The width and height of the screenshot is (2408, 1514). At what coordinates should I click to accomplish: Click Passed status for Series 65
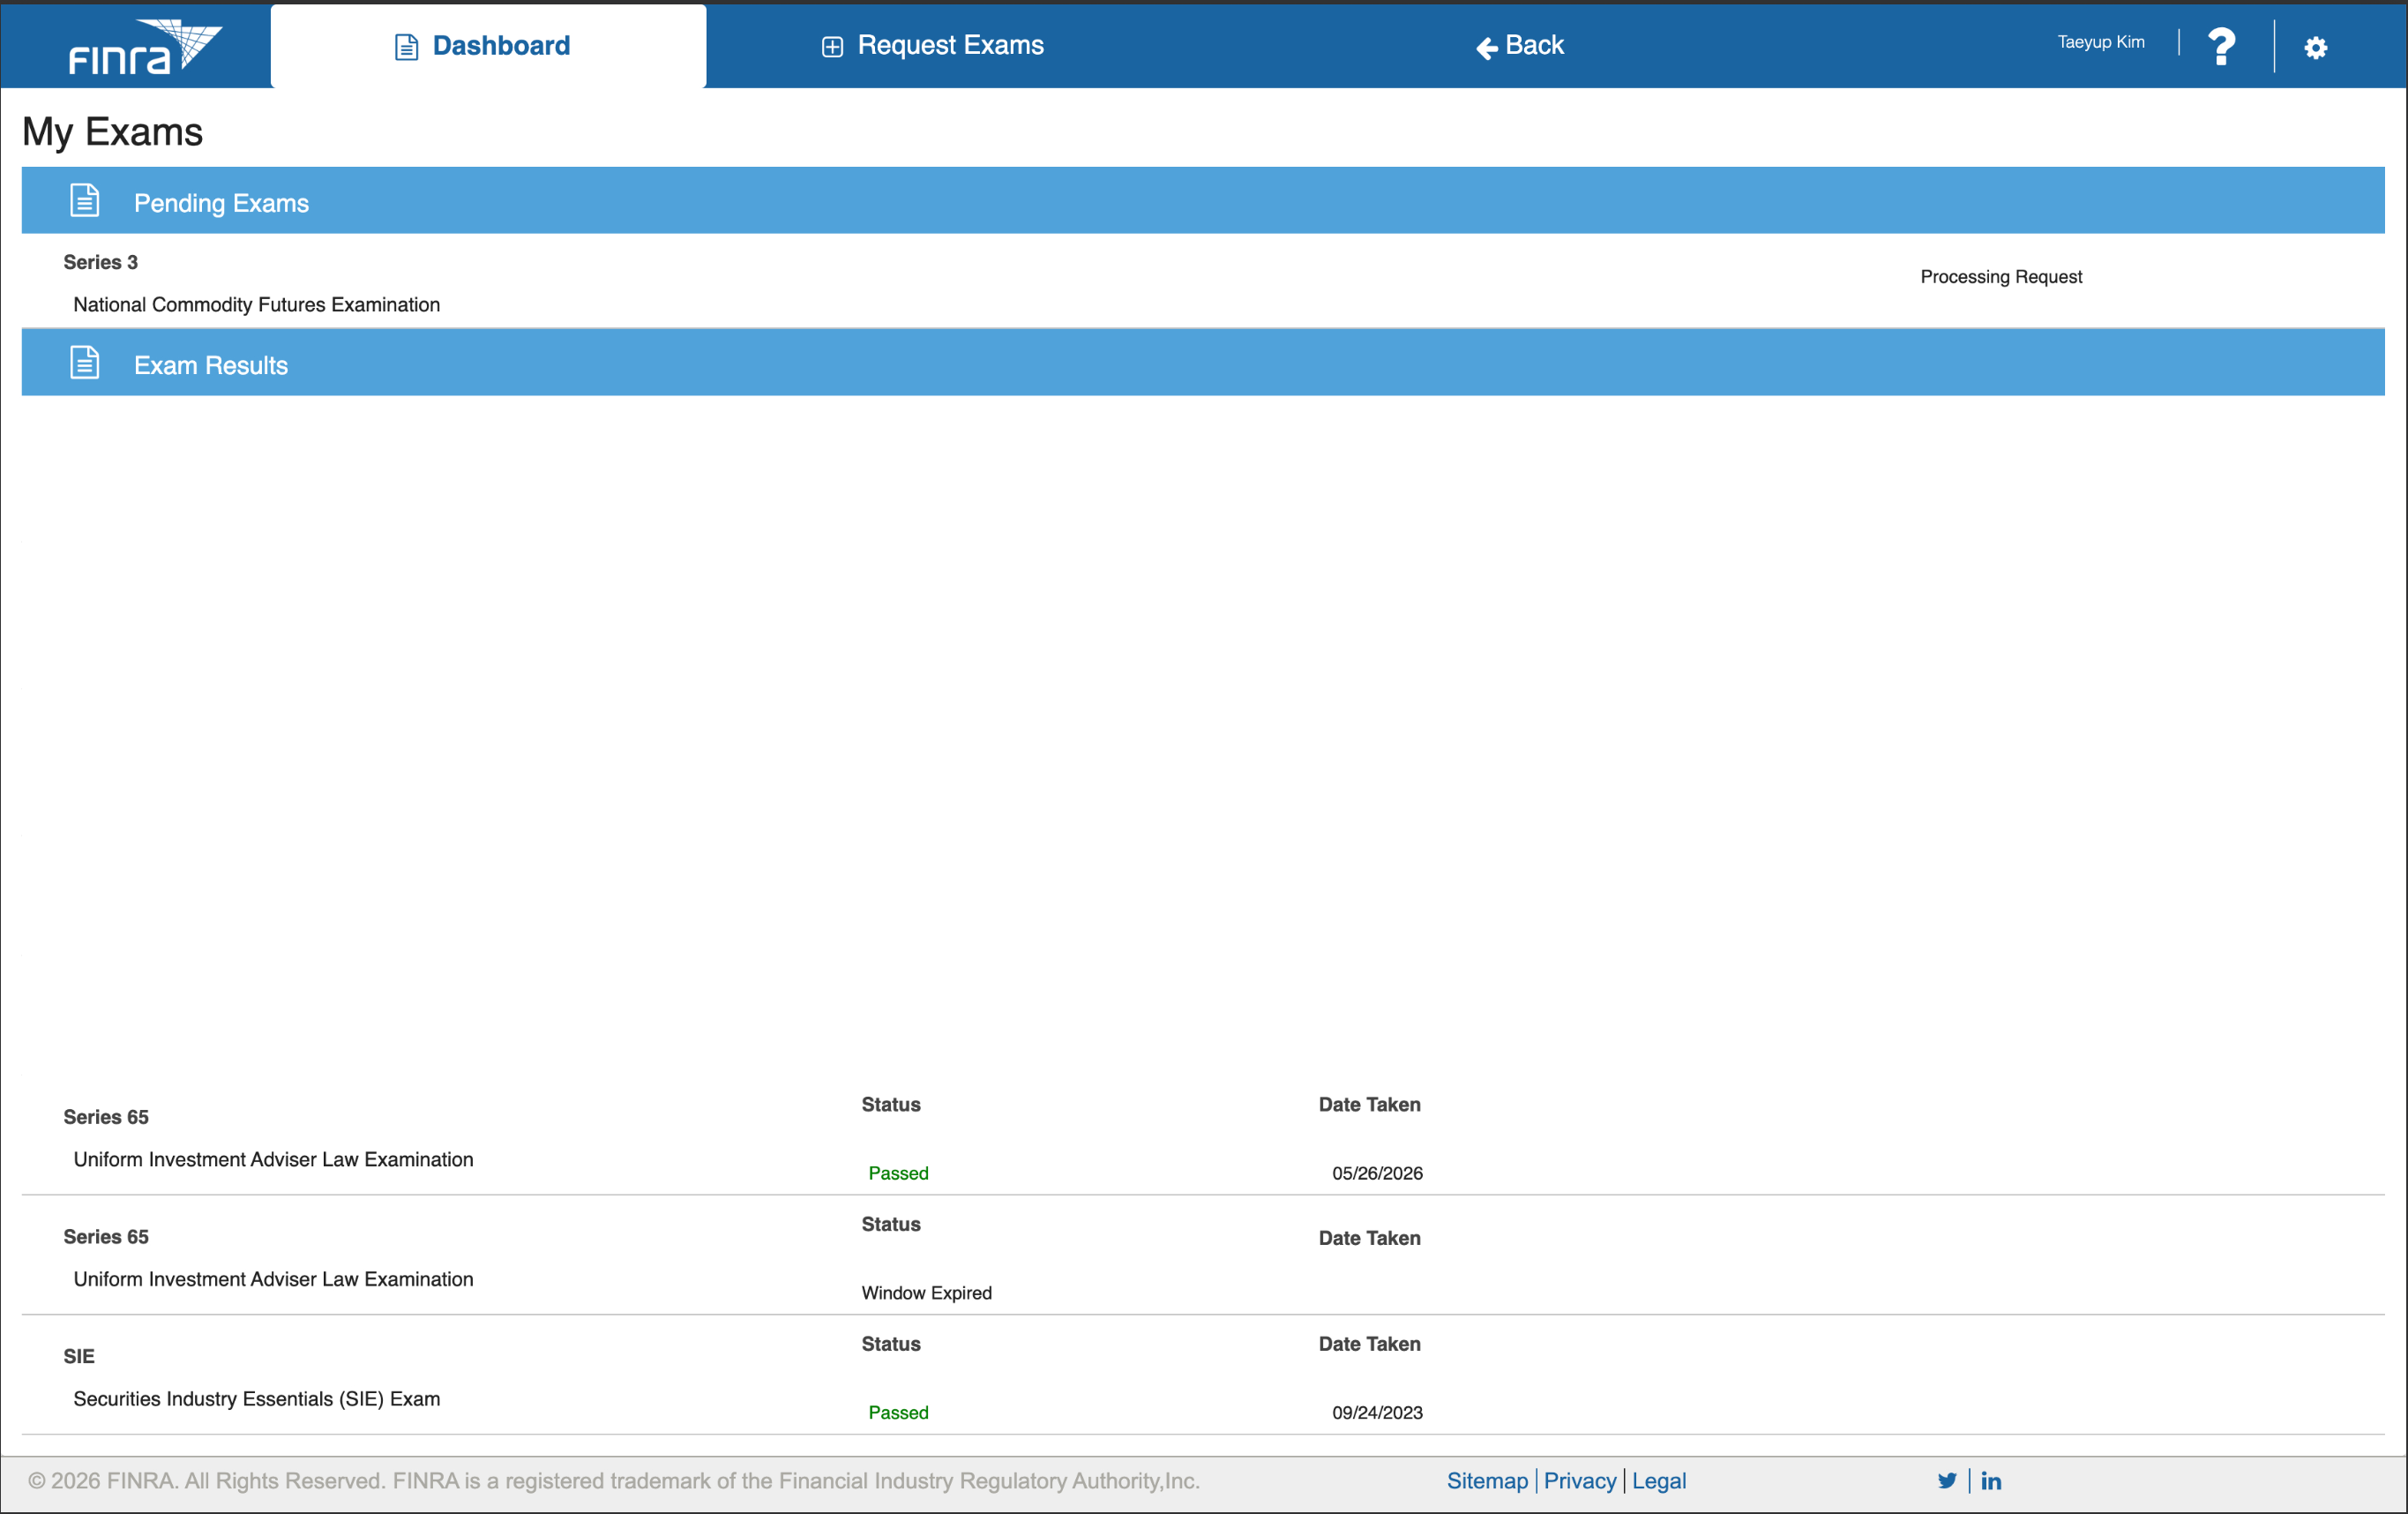pos(898,1173)
